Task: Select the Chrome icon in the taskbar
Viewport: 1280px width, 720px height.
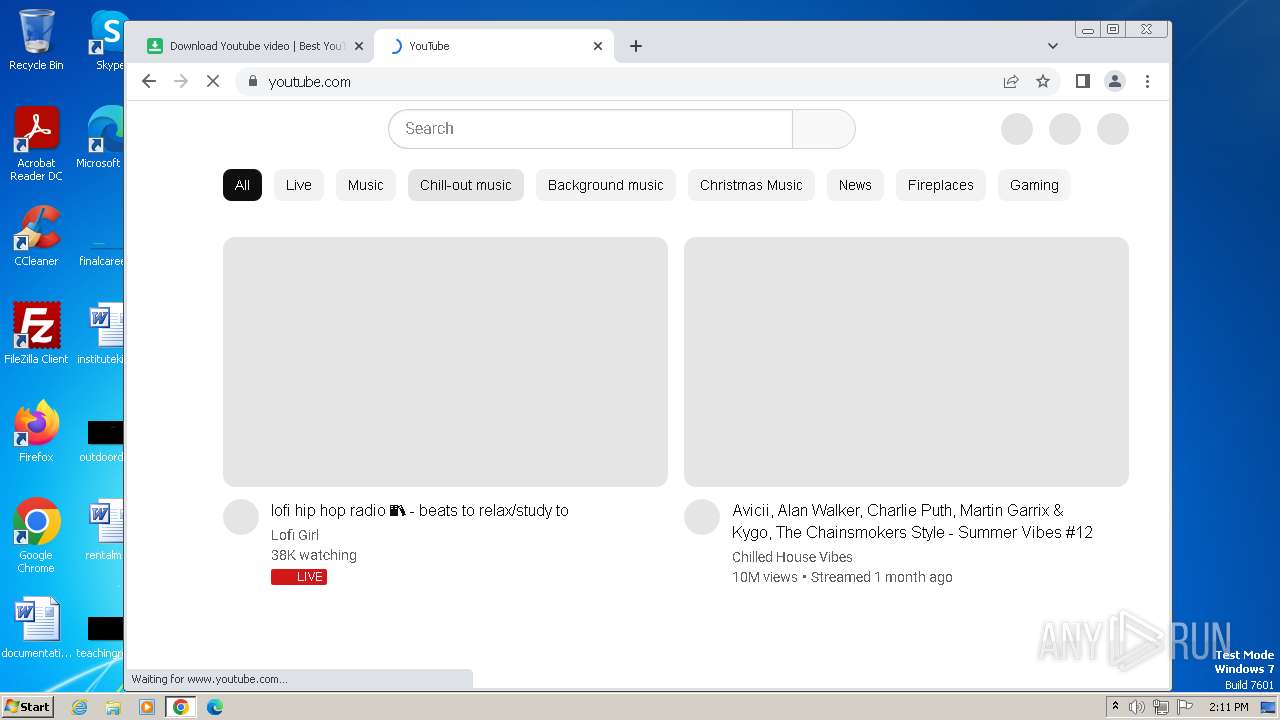Action: click(x=180, y=707)
